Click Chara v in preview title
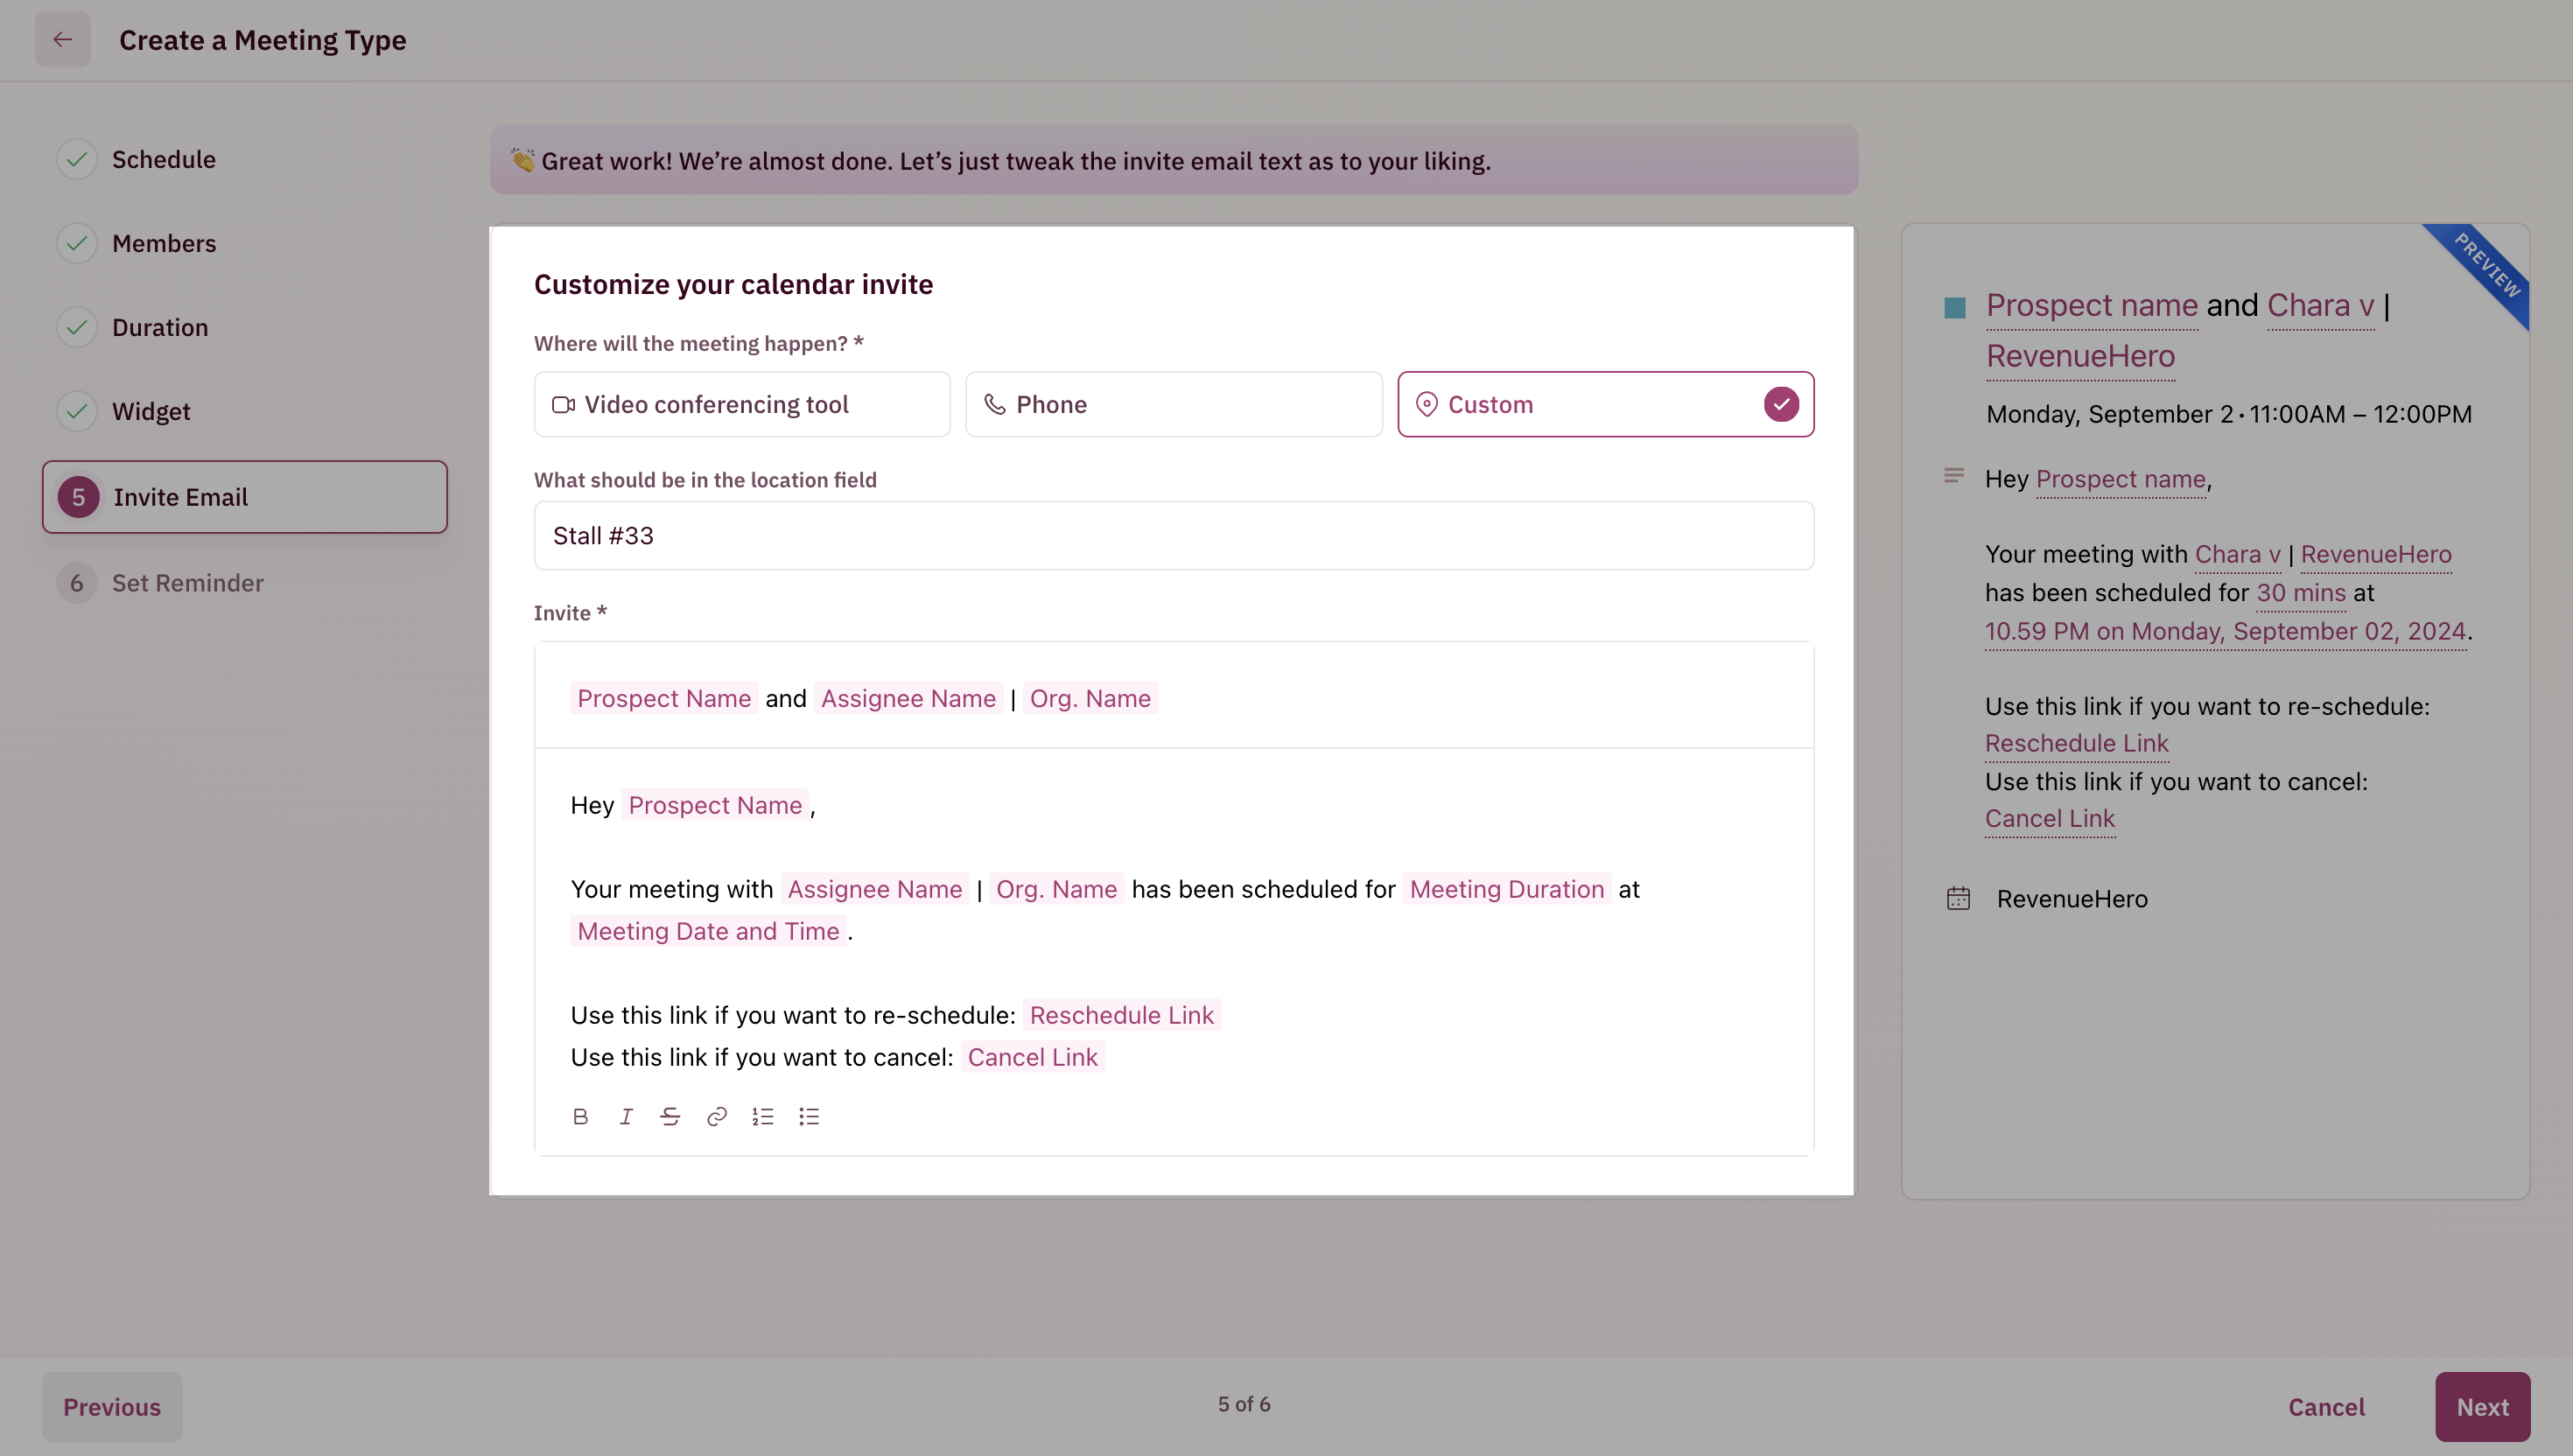This screenshot has width=2573, height=1456. (x=2320, y=305)
